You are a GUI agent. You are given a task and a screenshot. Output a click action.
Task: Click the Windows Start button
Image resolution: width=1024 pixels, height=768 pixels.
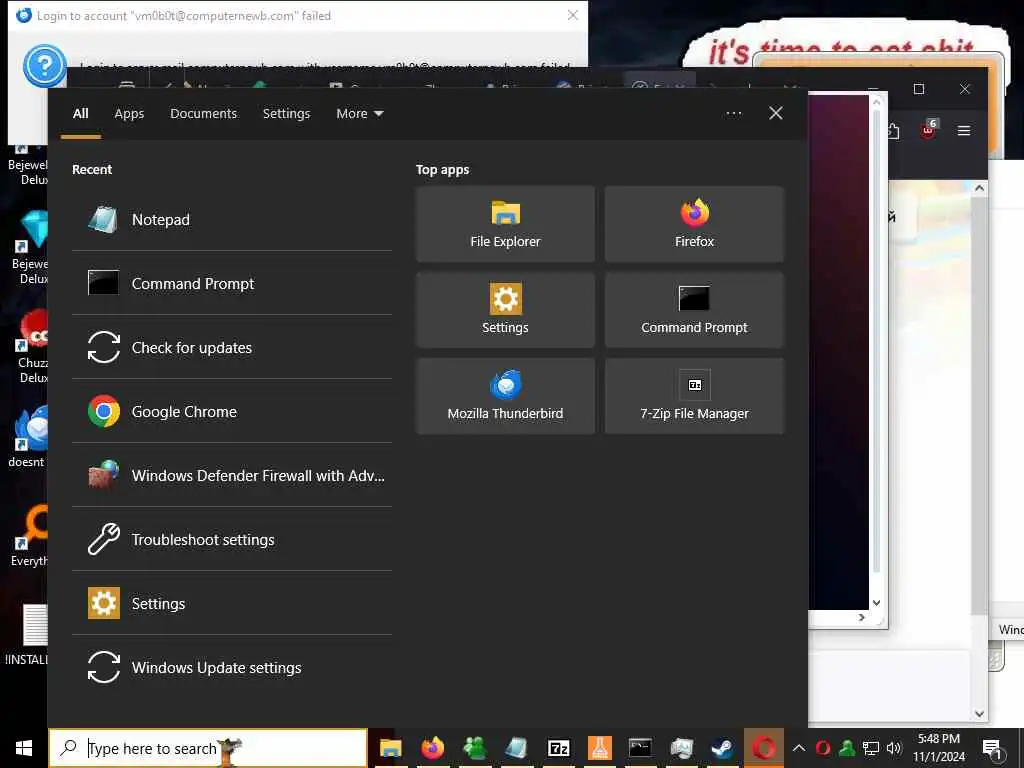point(24,748)
